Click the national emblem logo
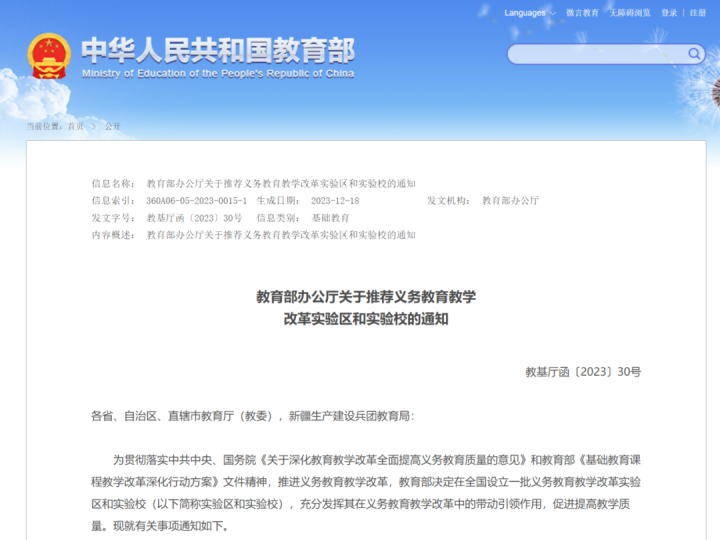720x540 pixels. click(49, 56)
